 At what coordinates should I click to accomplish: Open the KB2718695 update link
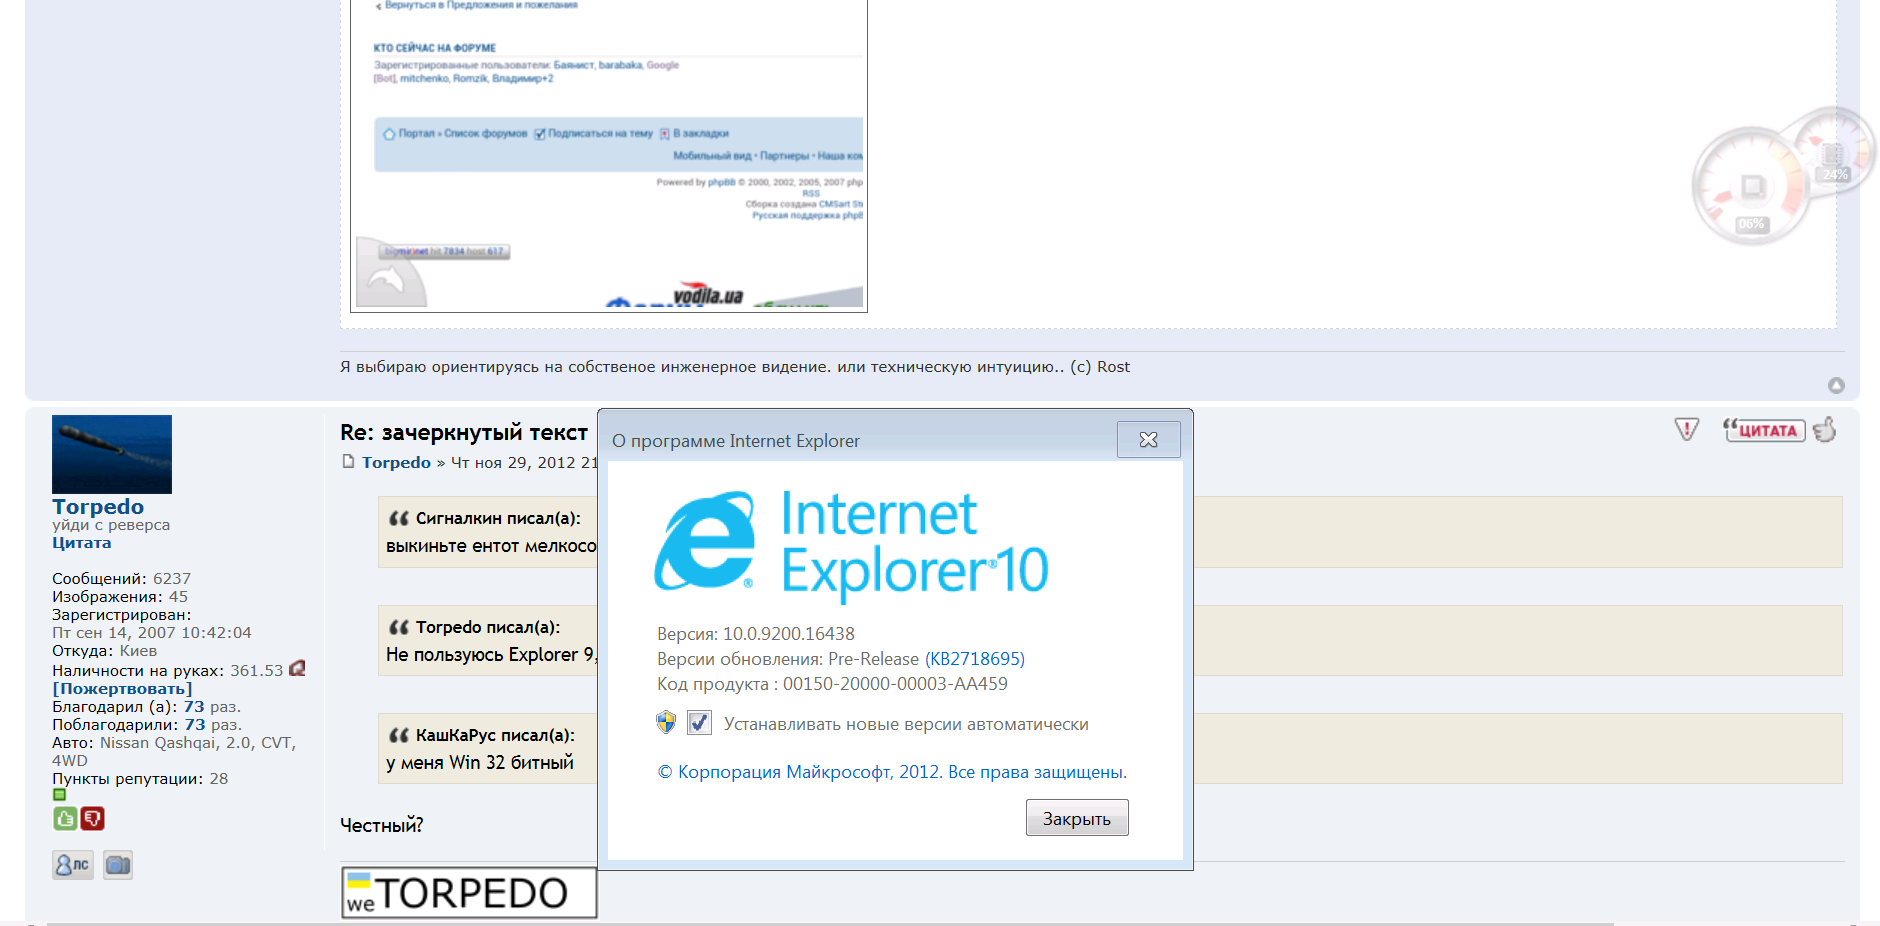[x=975, y=659]
